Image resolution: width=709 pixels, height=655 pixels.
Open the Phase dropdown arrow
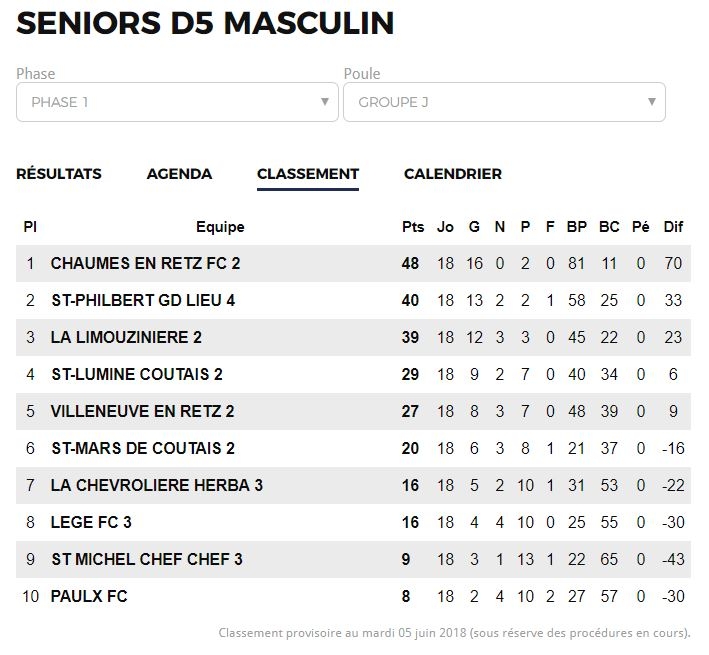tap(325, 102)
